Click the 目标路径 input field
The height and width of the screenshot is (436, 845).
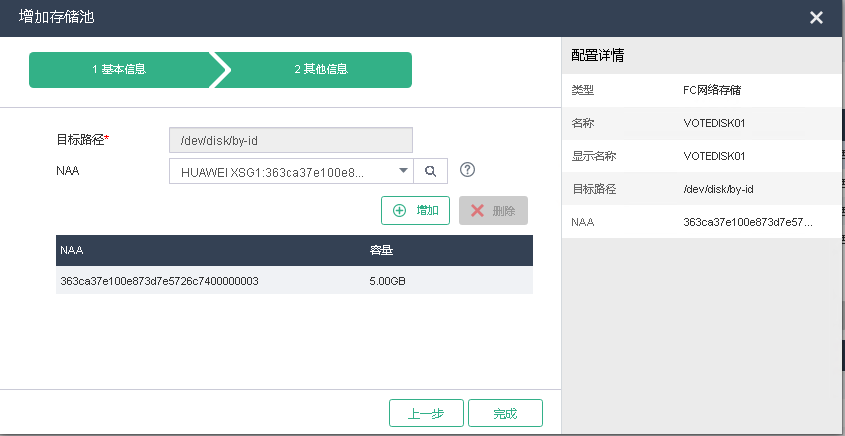click(291, 140)
